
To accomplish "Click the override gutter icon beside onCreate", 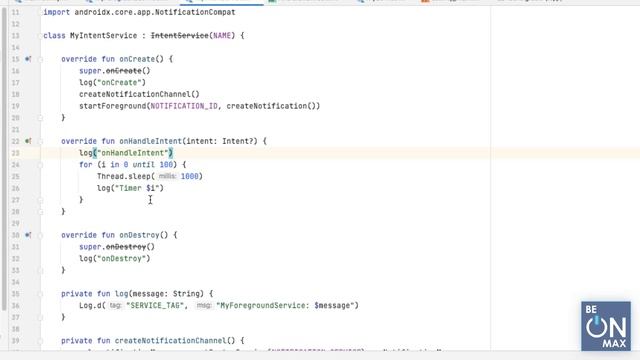I will pyautogui.click(x=28, y=59).
